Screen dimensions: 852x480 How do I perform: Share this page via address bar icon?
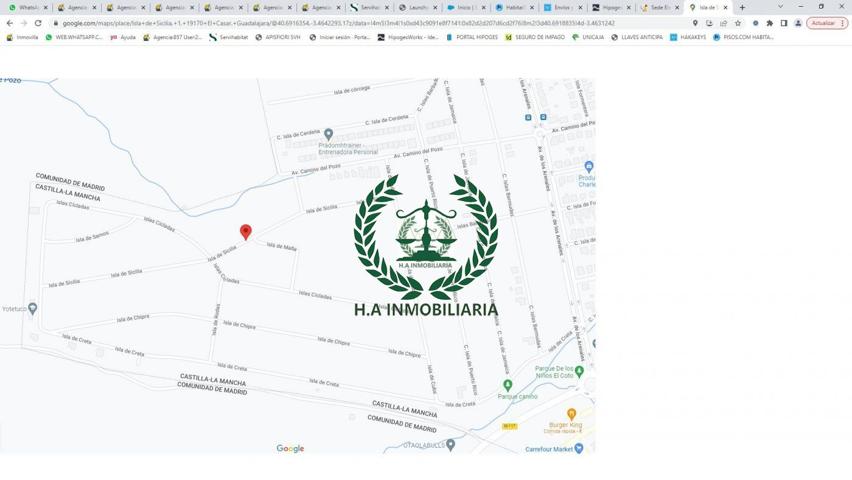(x=723, y=23)
